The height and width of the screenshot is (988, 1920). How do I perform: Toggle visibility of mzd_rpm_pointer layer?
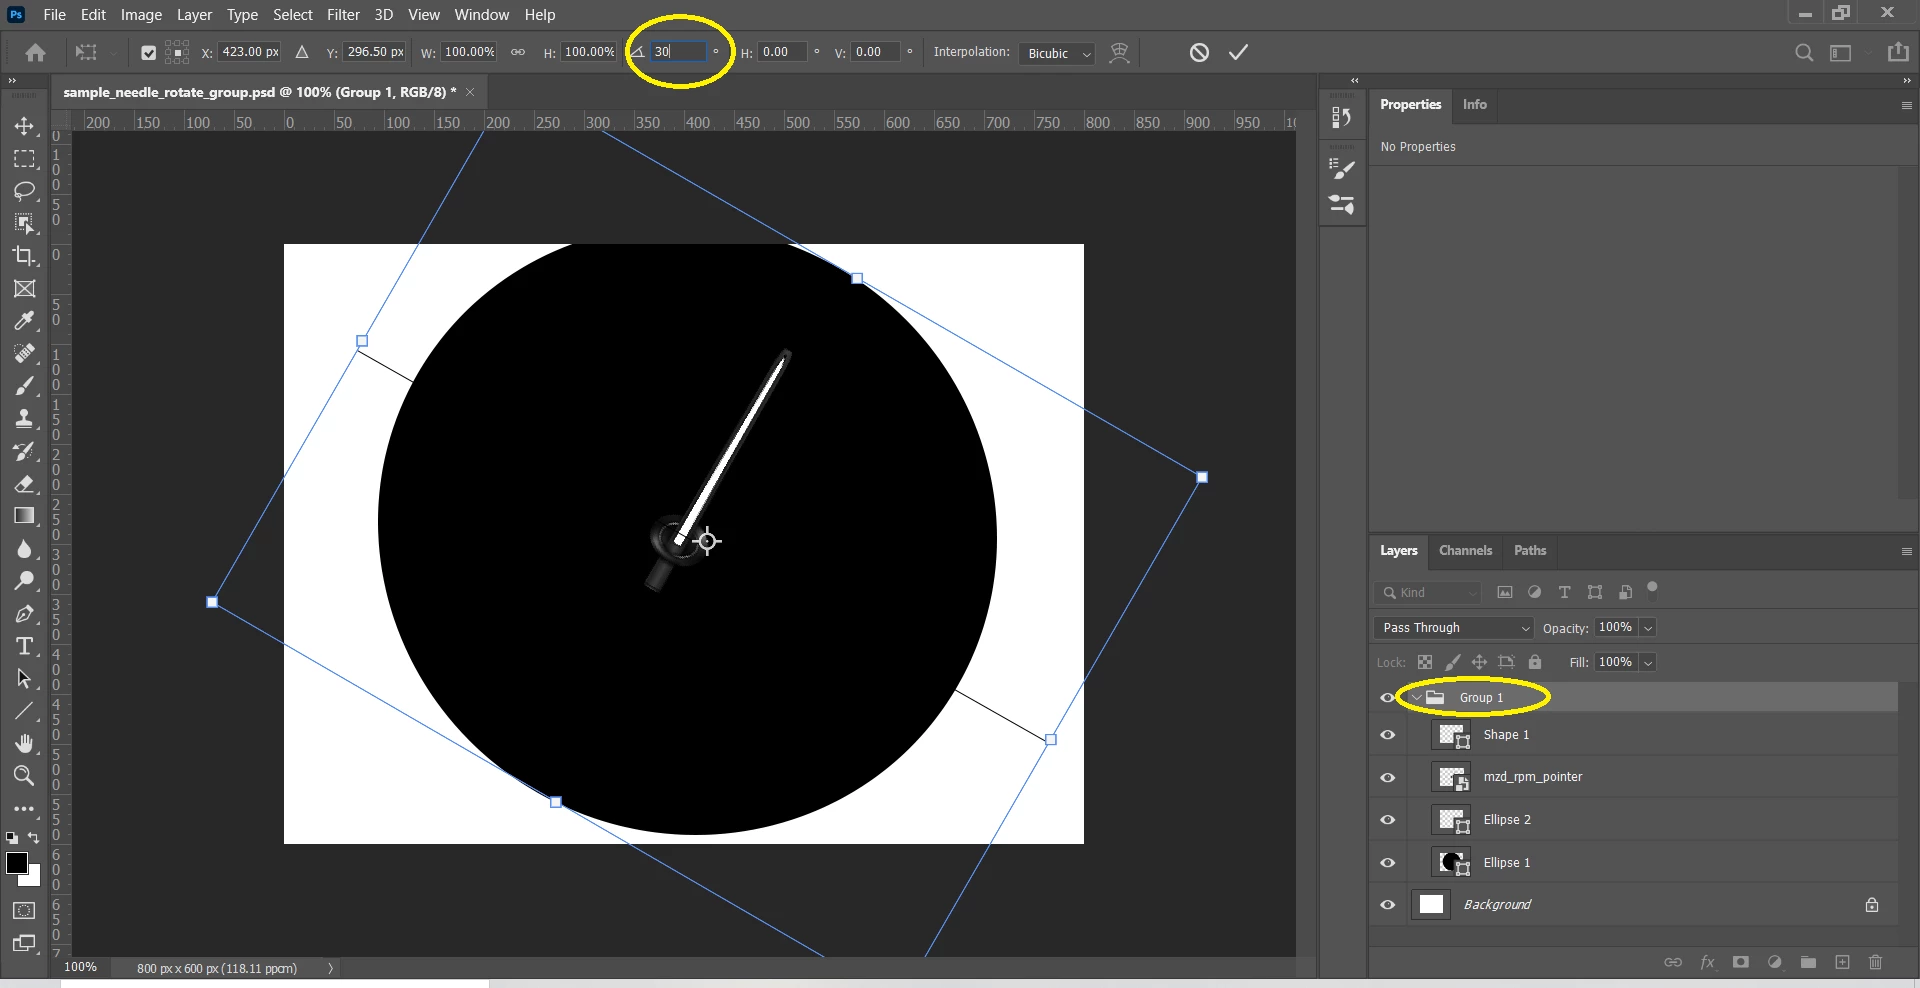coord(1387,777)
